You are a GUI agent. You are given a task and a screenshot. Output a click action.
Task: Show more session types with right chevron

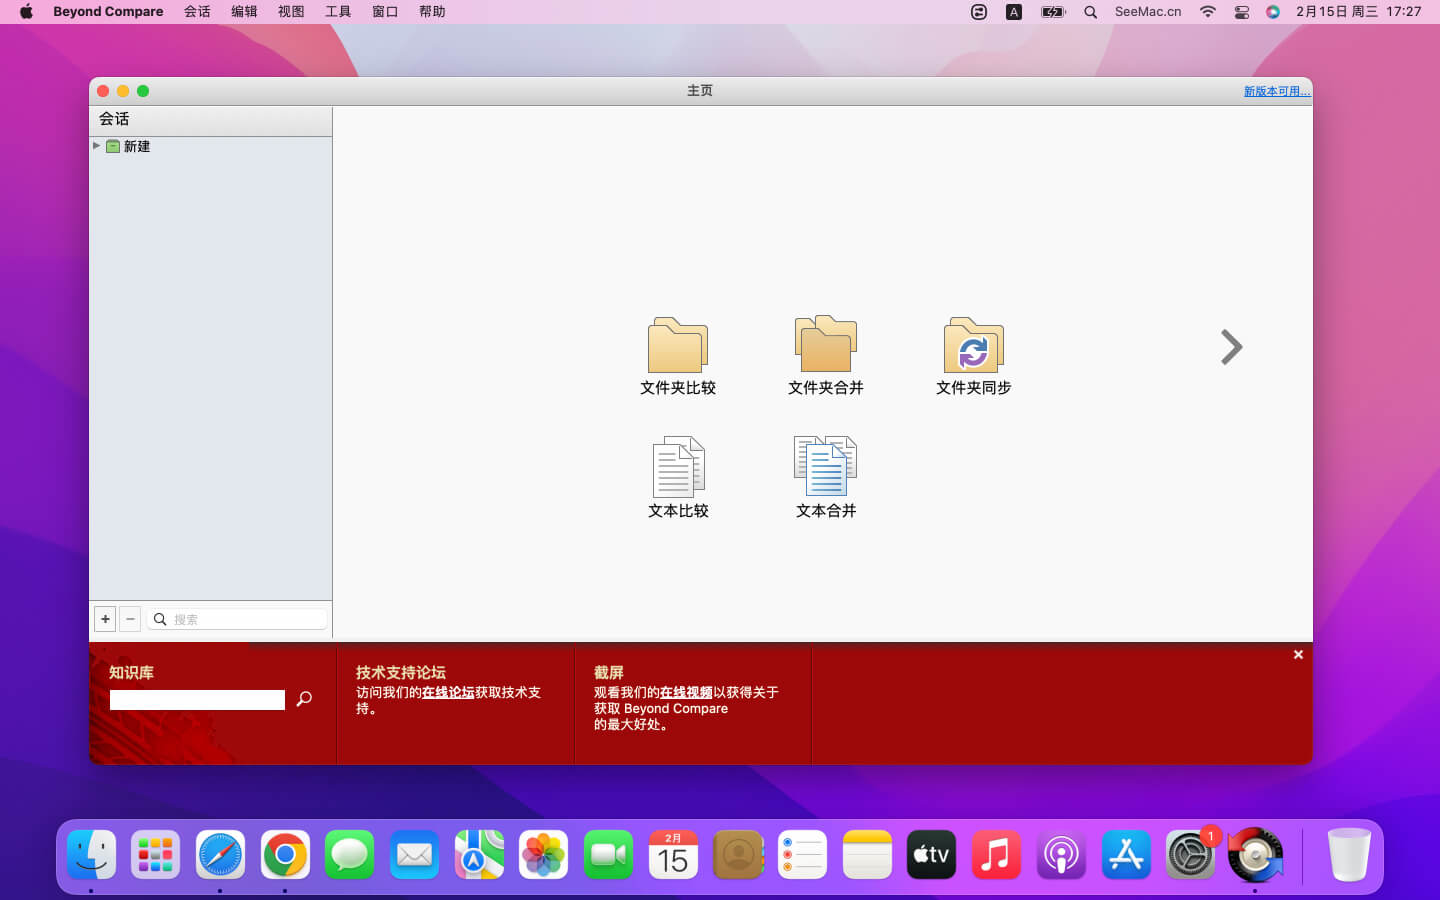pos(1231,347)
